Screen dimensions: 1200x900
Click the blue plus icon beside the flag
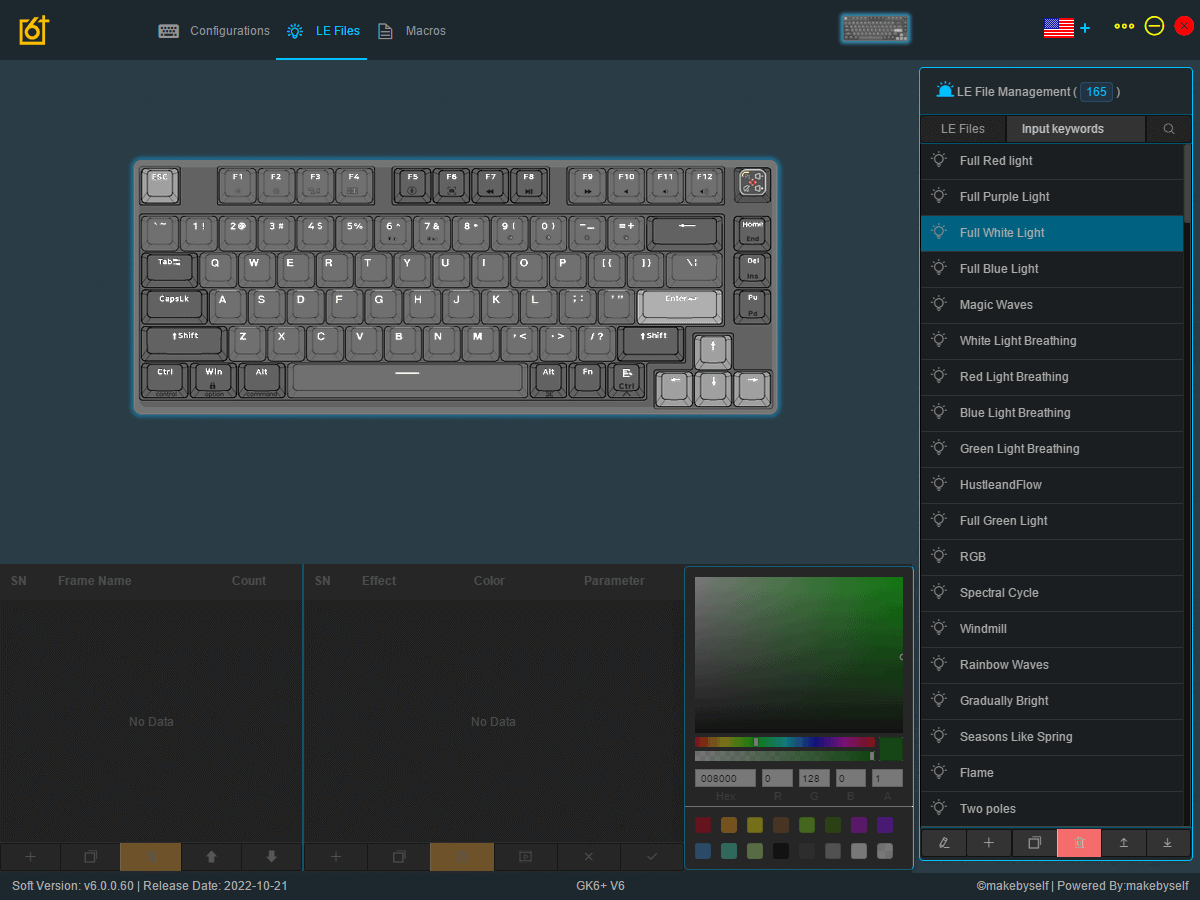[x=1085, y=28]
